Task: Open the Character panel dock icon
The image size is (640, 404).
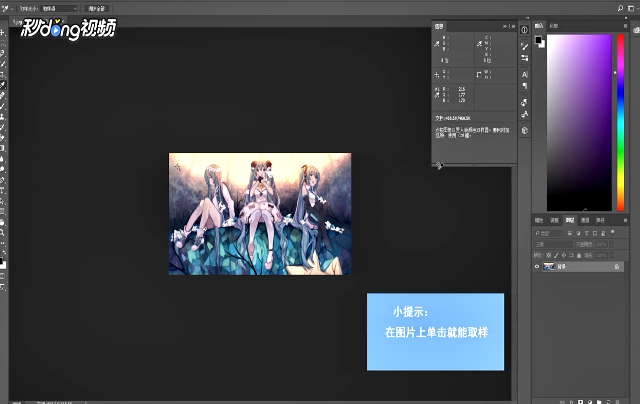Action: point(524,74)
